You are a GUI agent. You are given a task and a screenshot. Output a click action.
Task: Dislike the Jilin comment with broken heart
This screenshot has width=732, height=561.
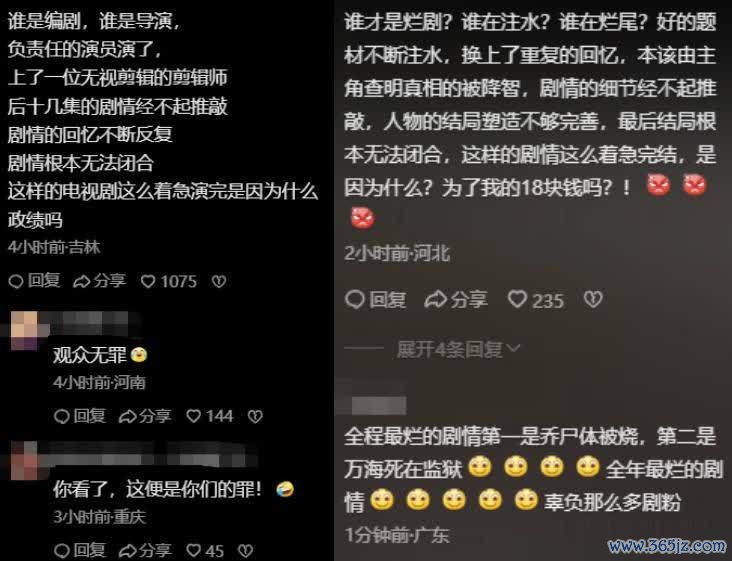point(219,281)
